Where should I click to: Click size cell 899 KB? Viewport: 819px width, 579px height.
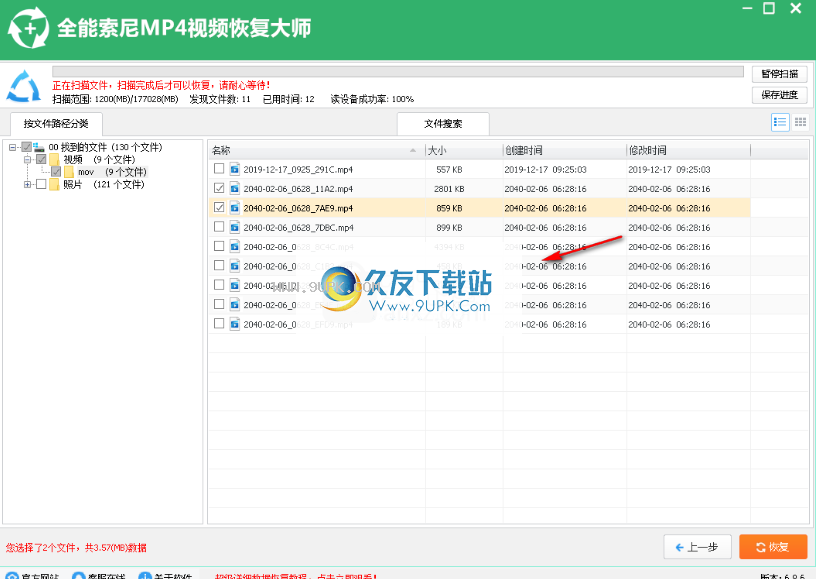(449, 227)
